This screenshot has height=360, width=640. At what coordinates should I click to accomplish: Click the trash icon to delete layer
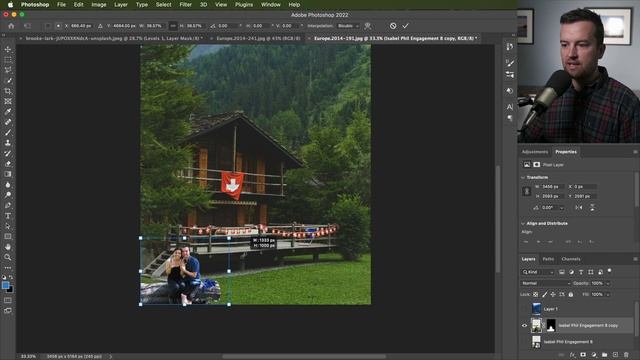pyautogui.click(x=626, y=355)
